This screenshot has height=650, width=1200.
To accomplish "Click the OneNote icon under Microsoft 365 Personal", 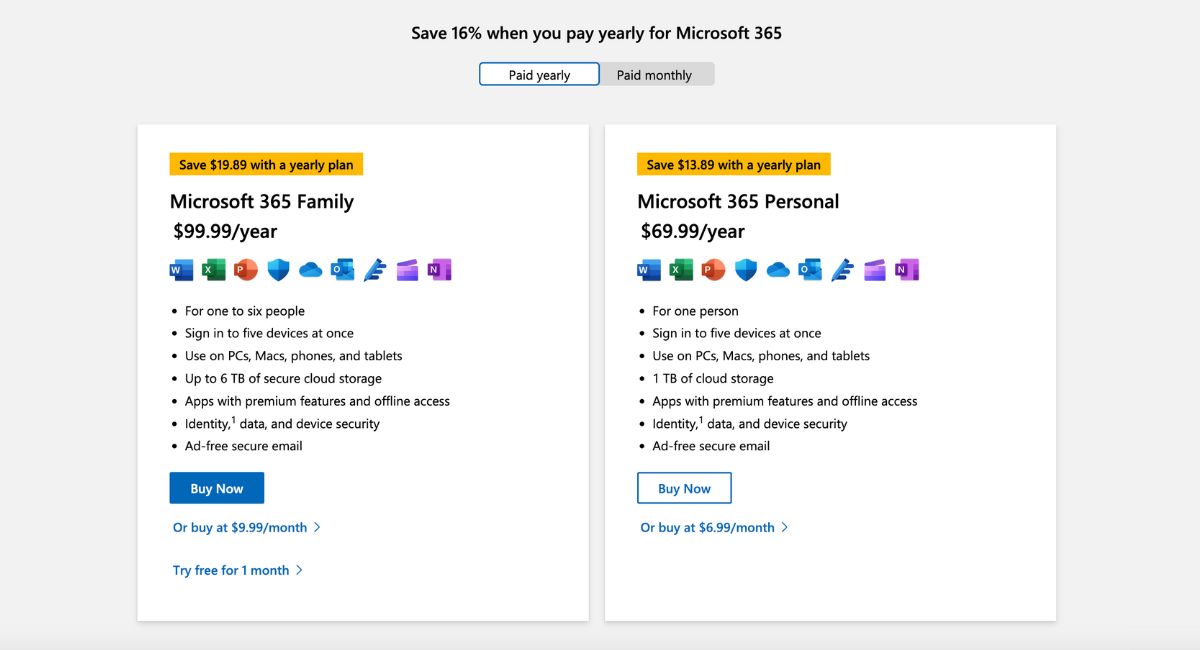I will click(907, 269).
